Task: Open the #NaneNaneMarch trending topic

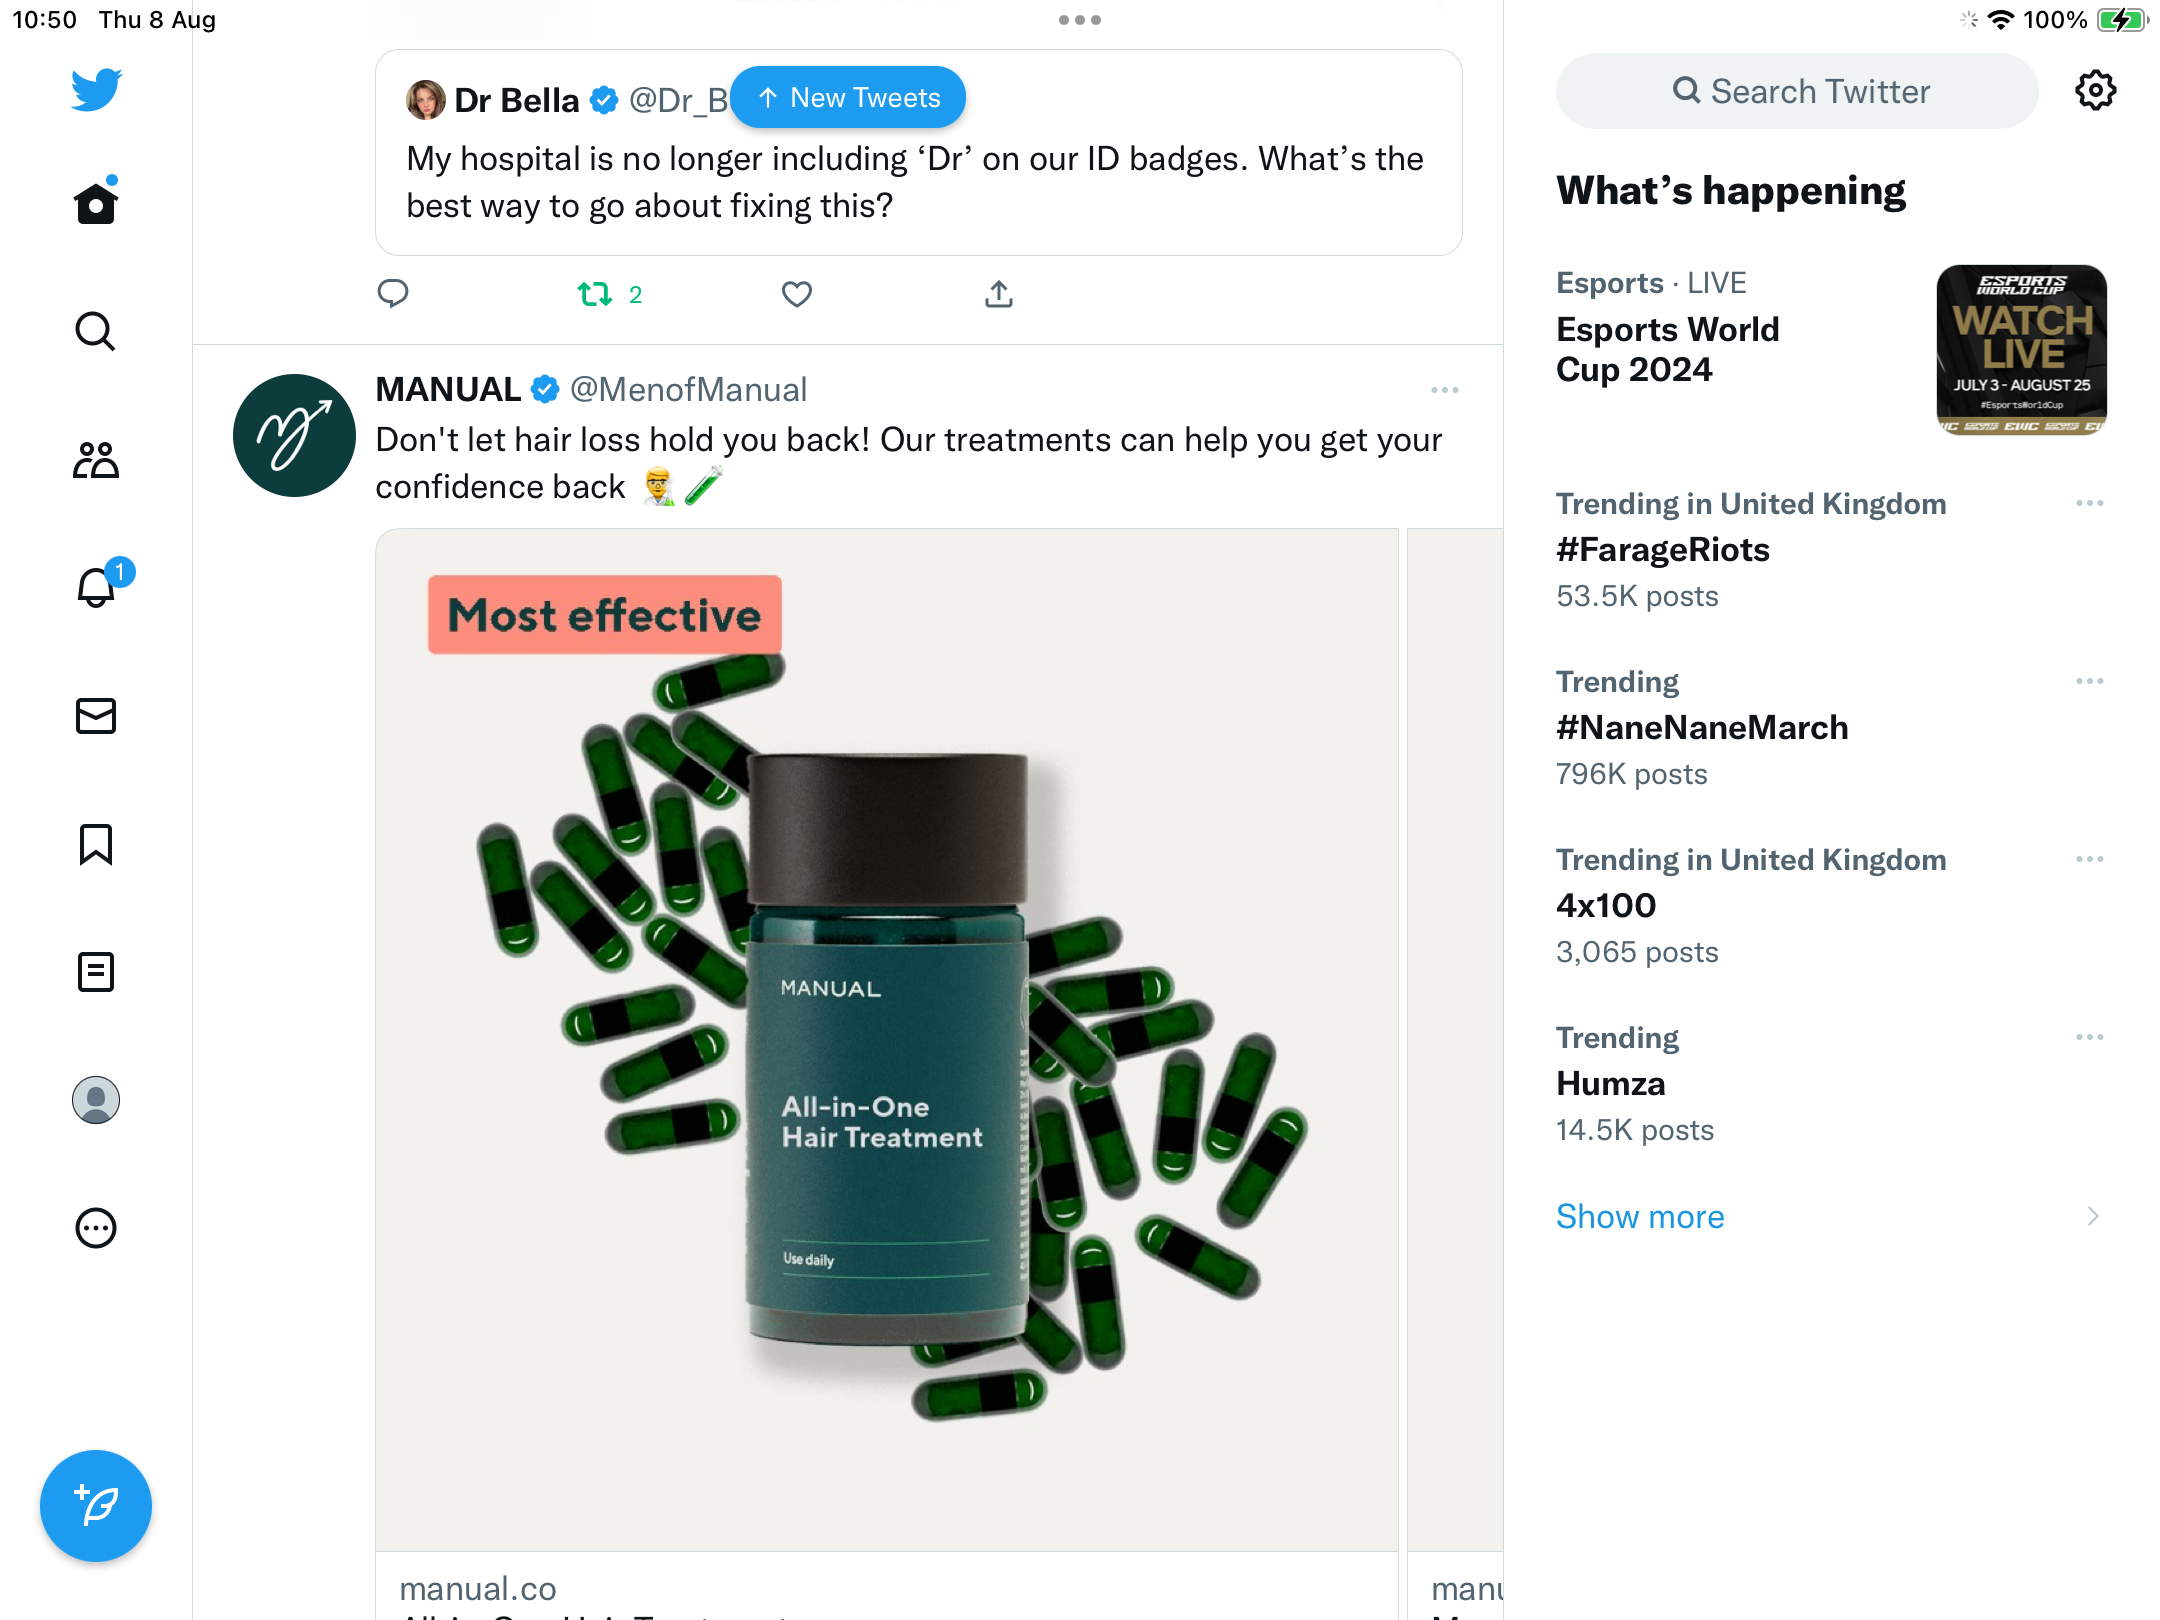Action: pos(1702,727)
